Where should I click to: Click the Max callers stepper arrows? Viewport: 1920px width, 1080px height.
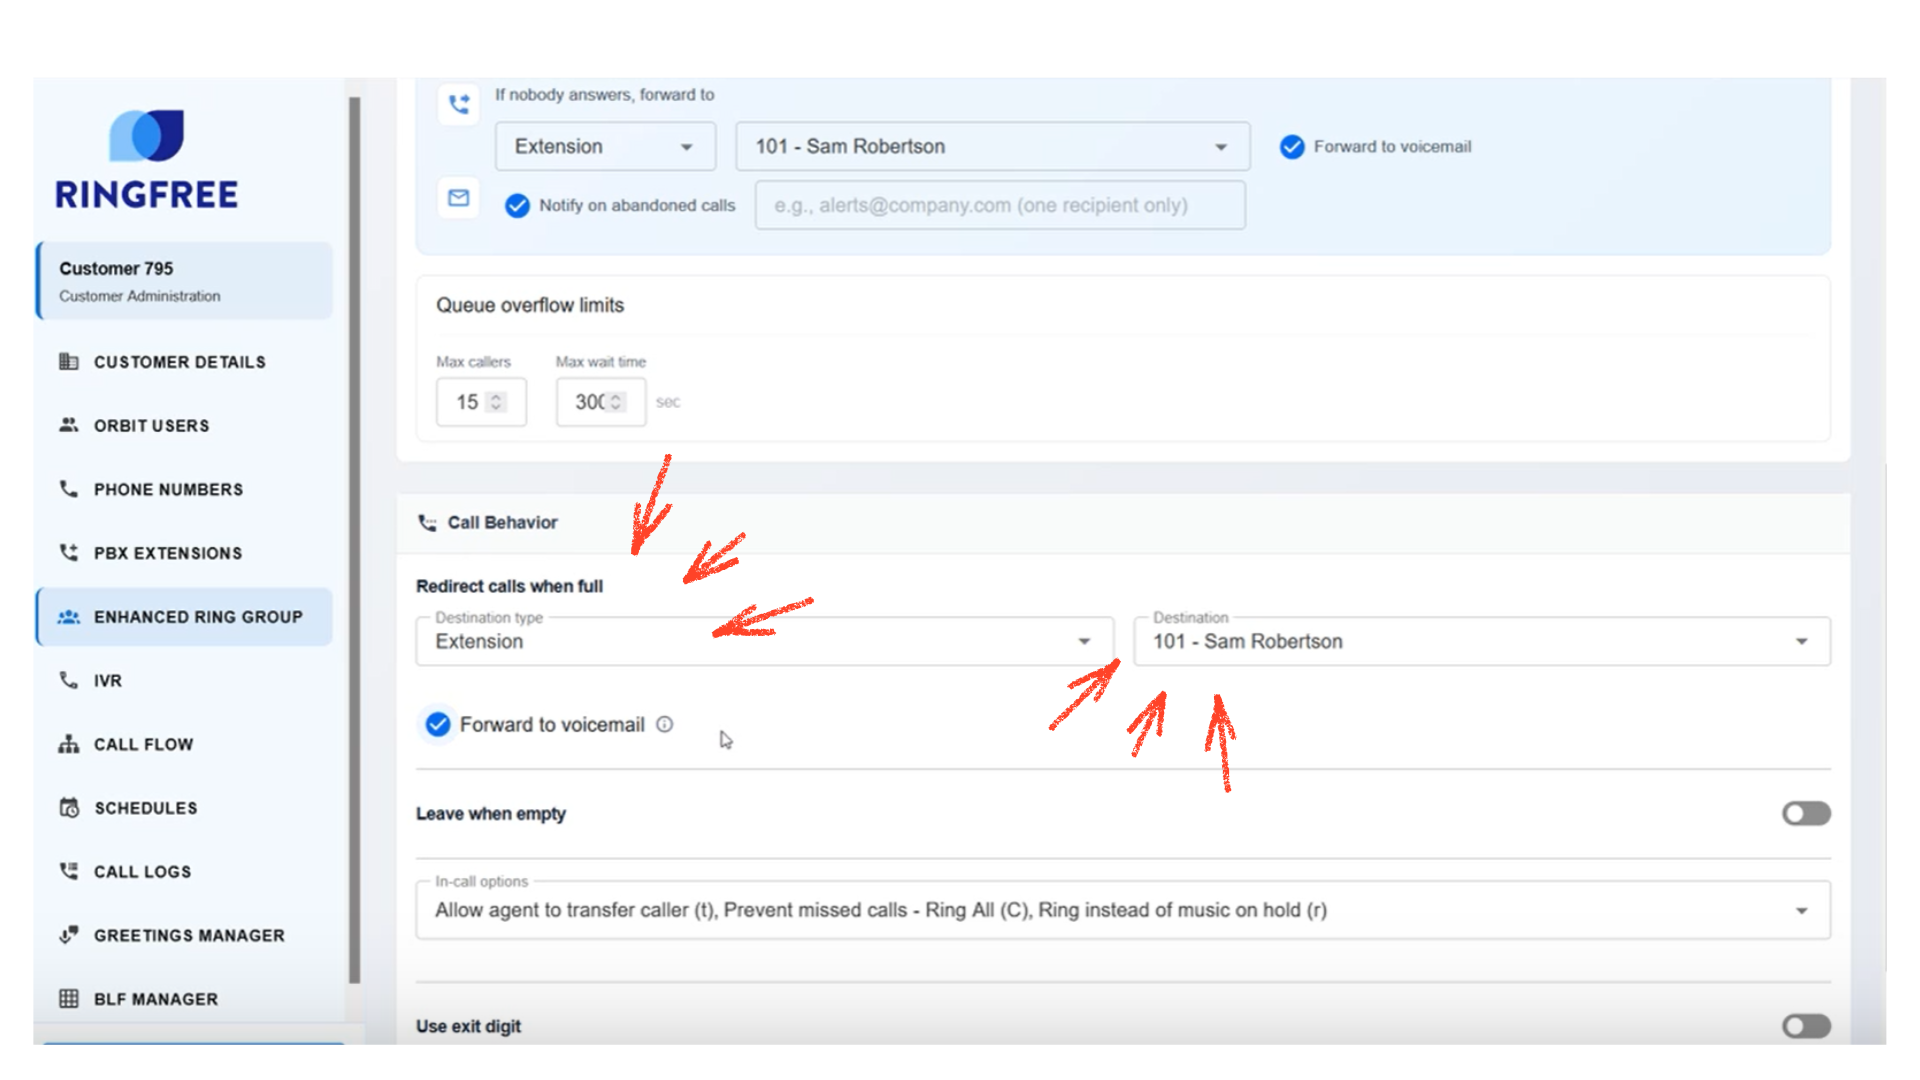(x=496, y=402)
